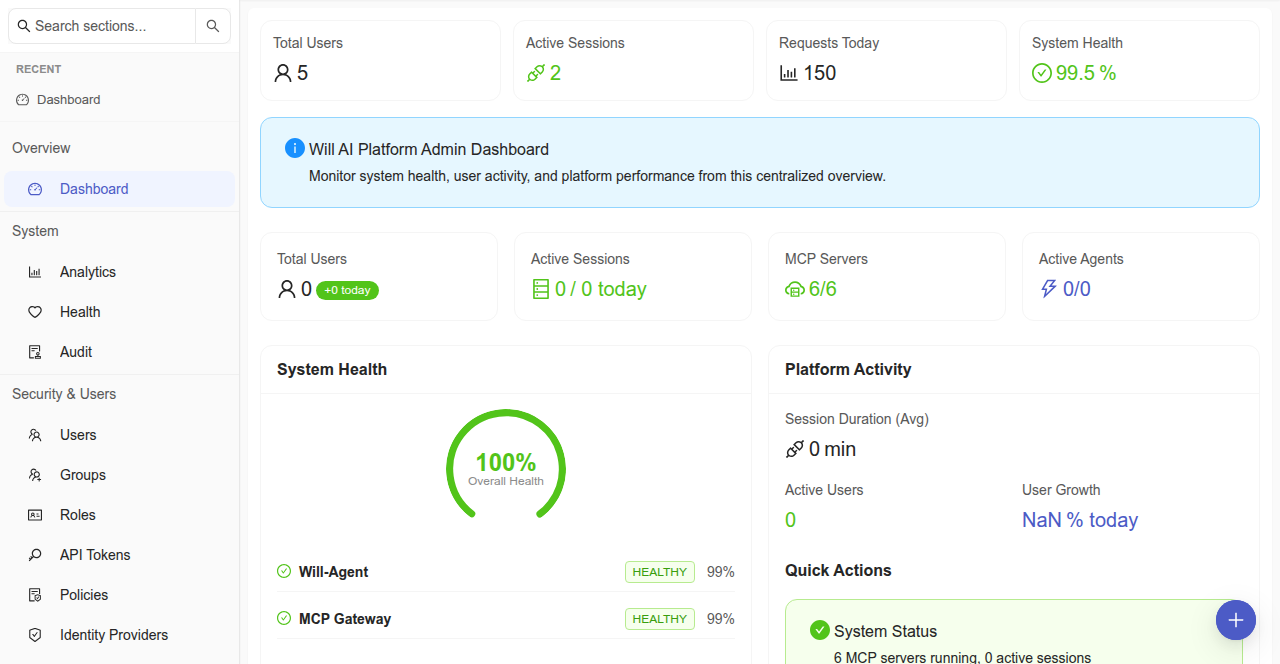Click the 0 min session duration value
This screenshot has height=664, width=1280.
[x=833, y=449]
